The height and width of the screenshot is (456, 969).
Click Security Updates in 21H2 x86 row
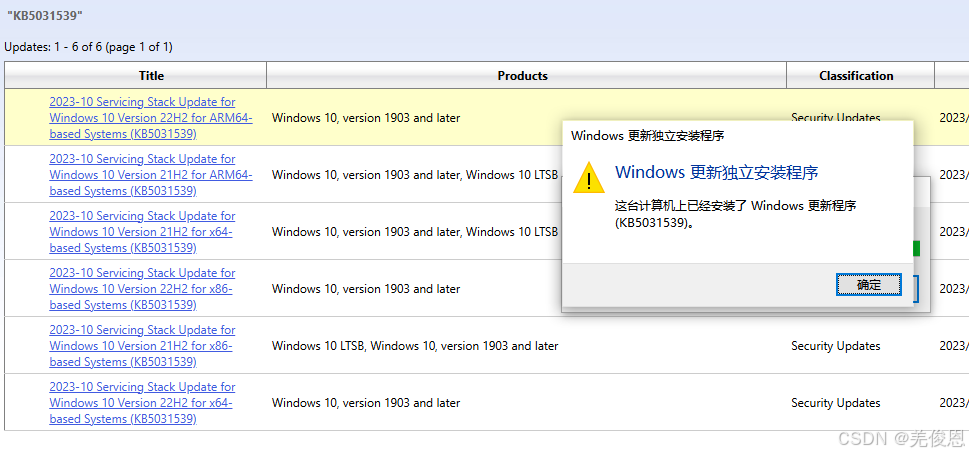[836, 345]
